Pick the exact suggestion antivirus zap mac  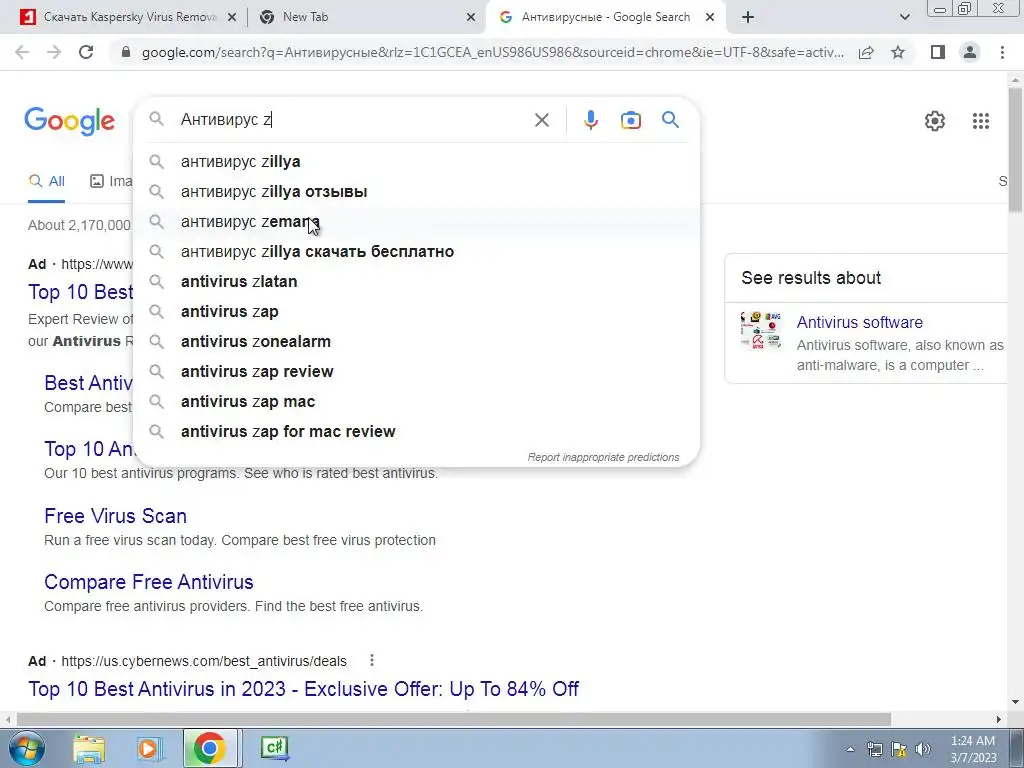416,402
